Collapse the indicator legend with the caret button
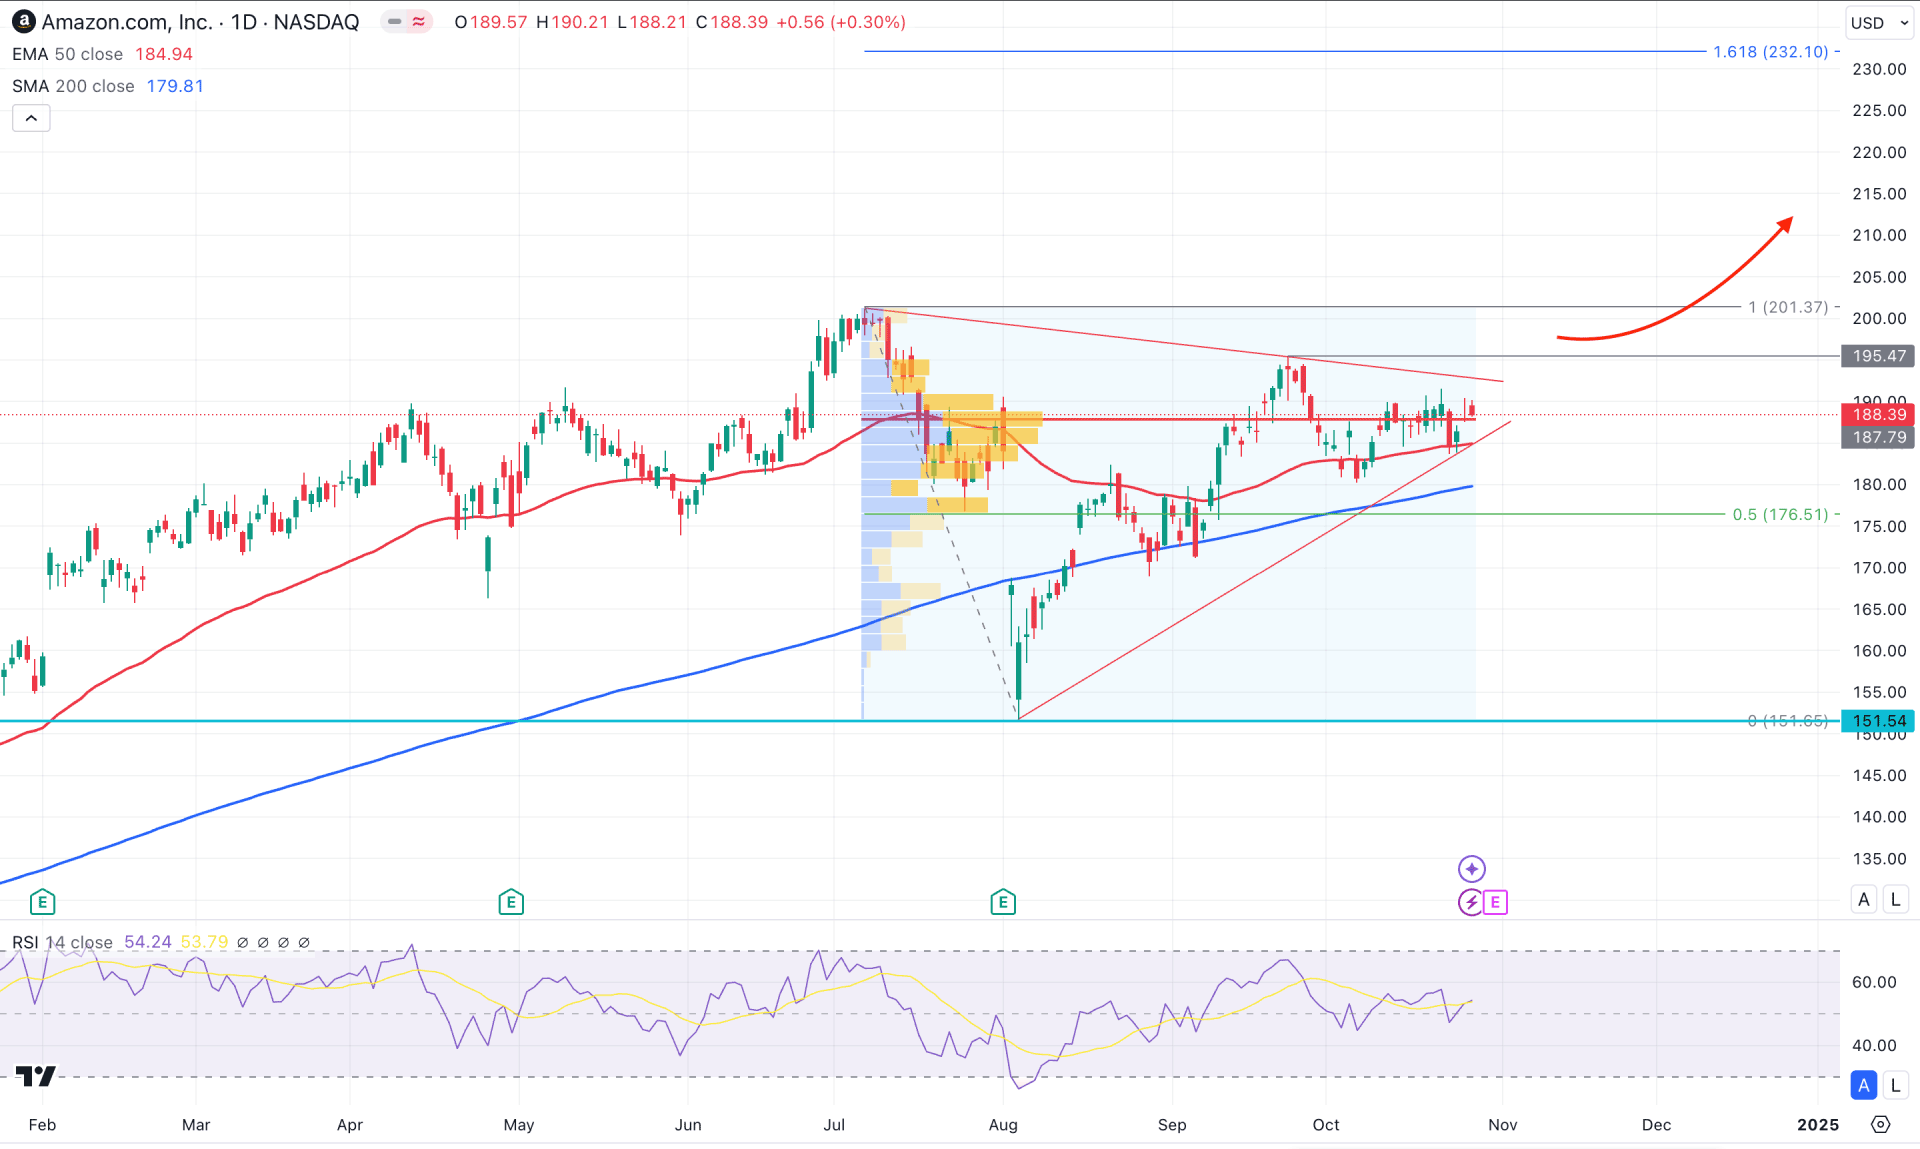The image size is (1920, 1149). (x=31, y=118)
